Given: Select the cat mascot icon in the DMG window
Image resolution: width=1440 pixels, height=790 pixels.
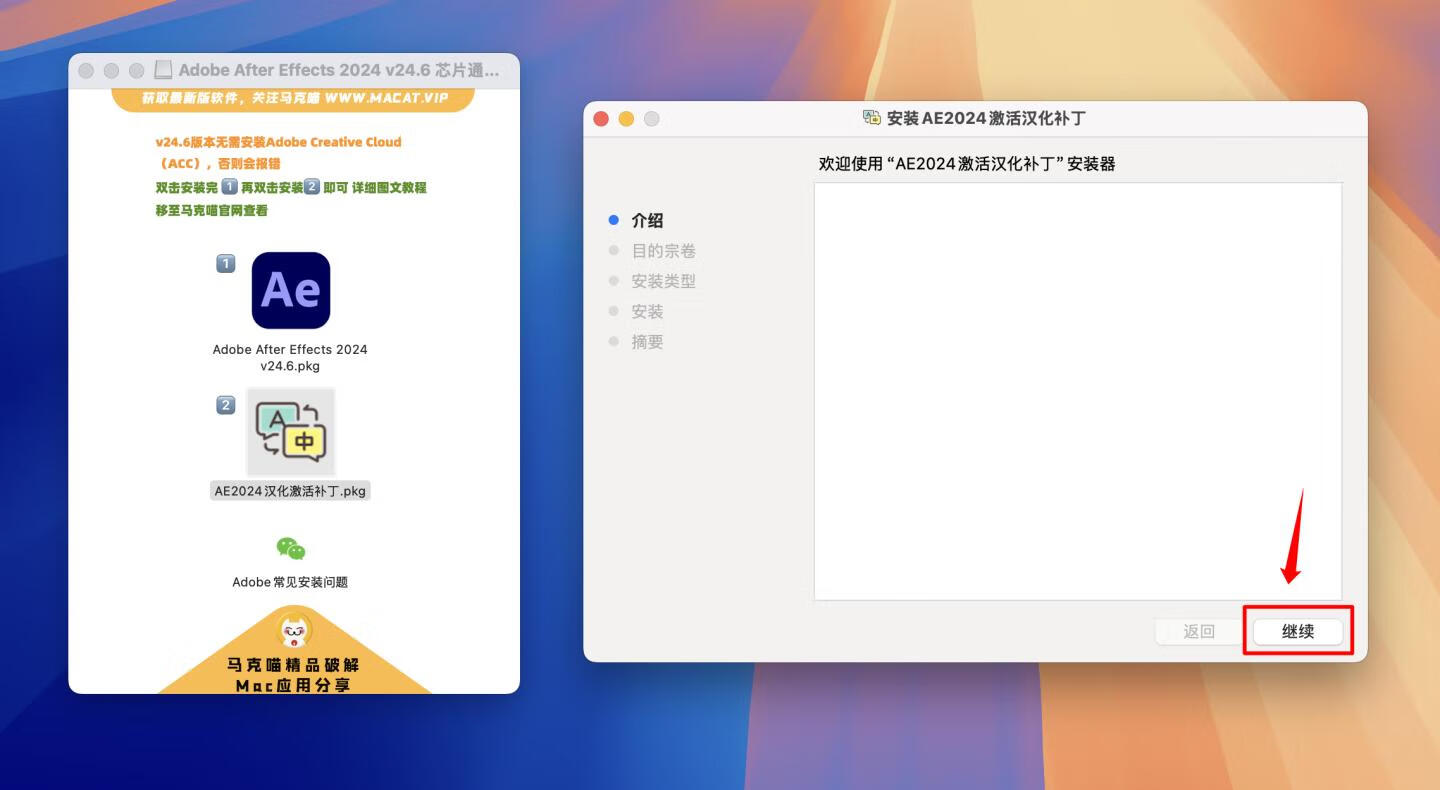Looking at the screenshot, I should tap(293, 632).
